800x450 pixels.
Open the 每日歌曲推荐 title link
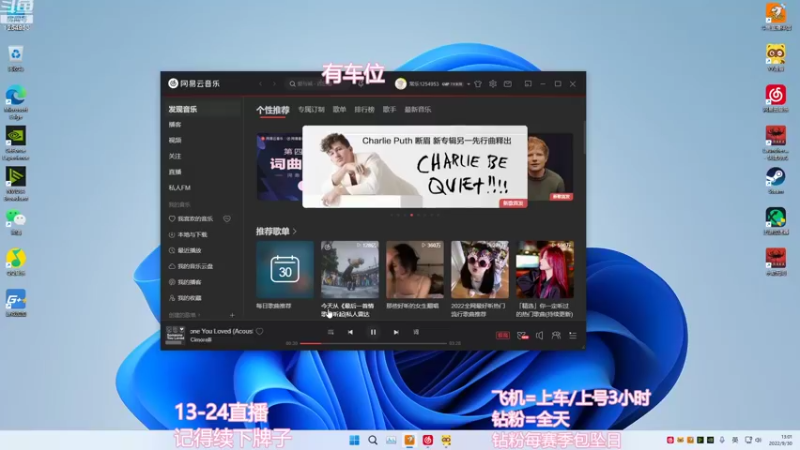tap(273, 306)
